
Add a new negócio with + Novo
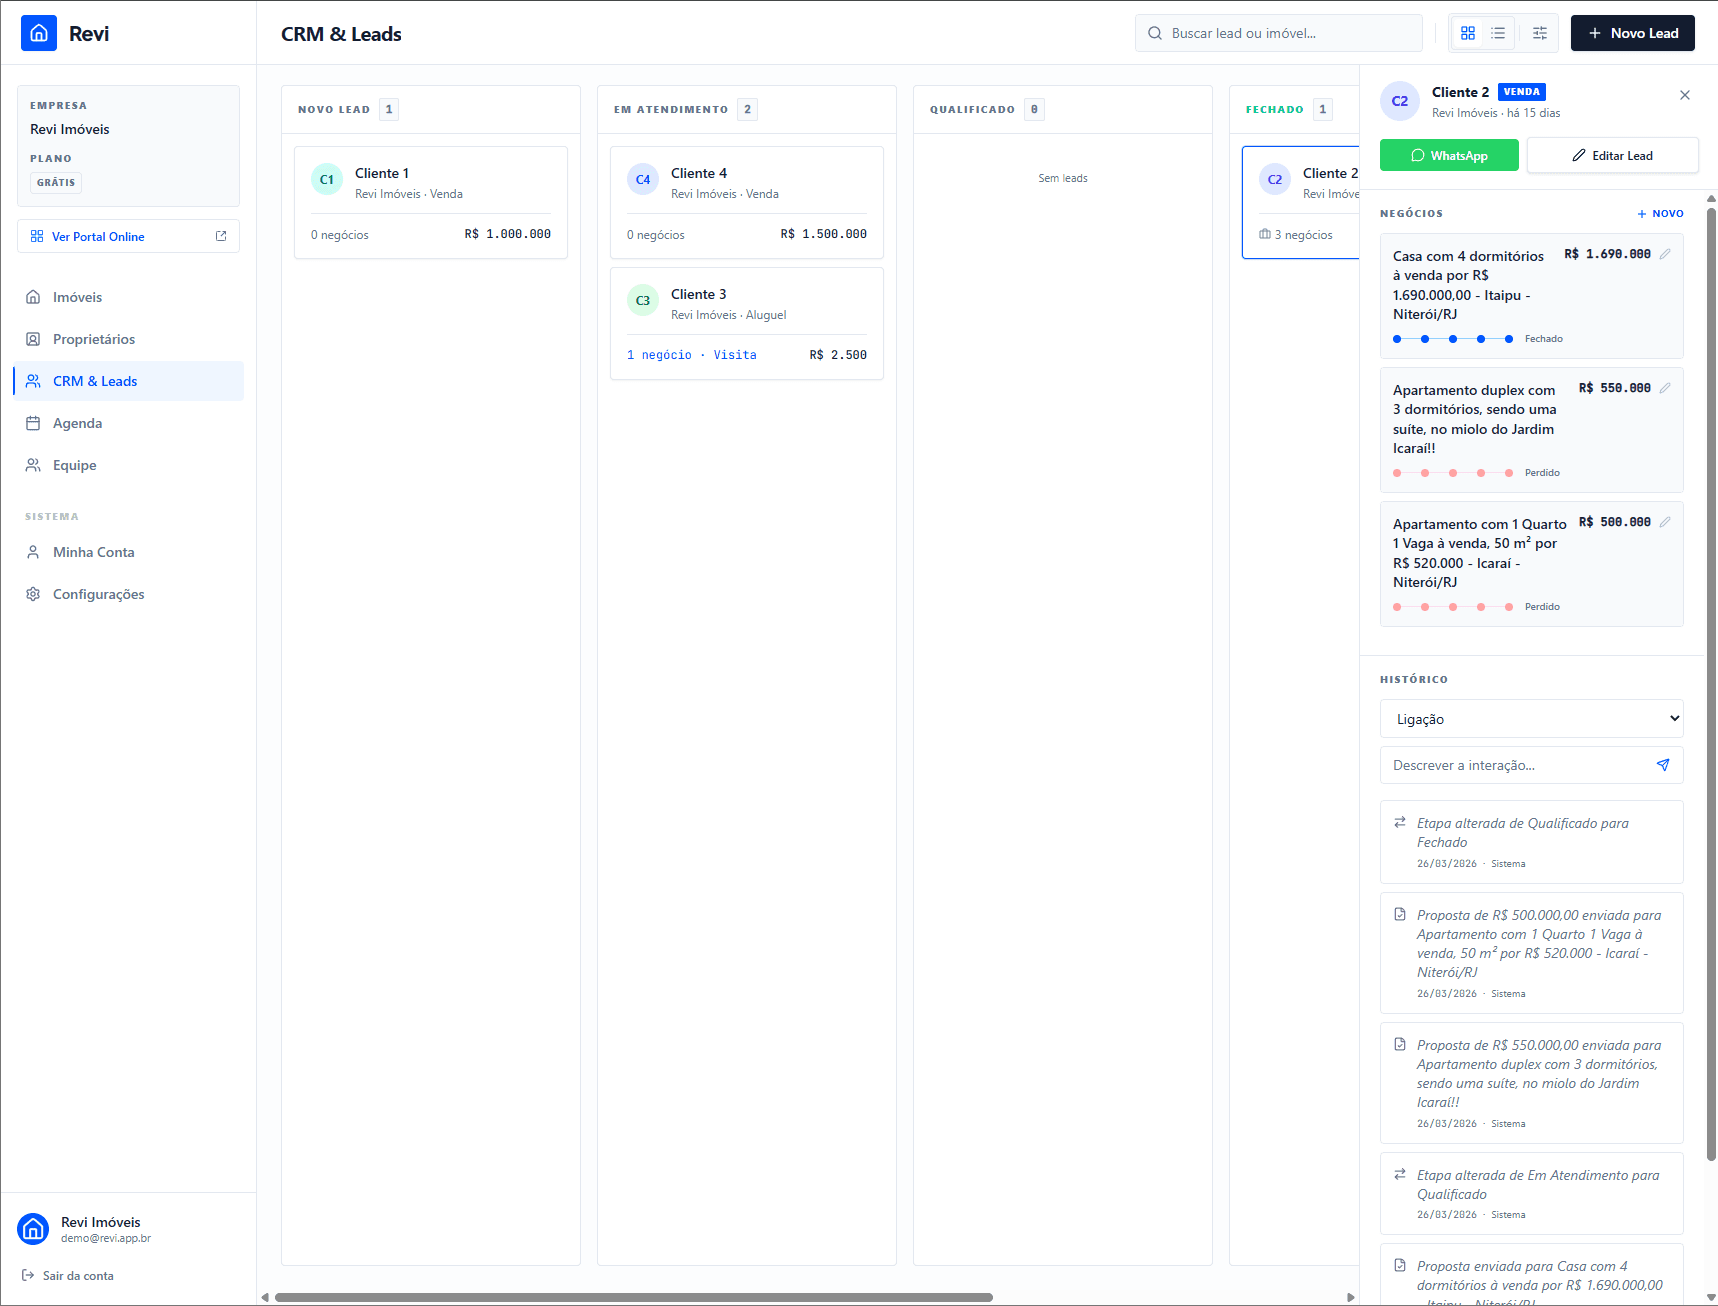tap(1660, 213)
